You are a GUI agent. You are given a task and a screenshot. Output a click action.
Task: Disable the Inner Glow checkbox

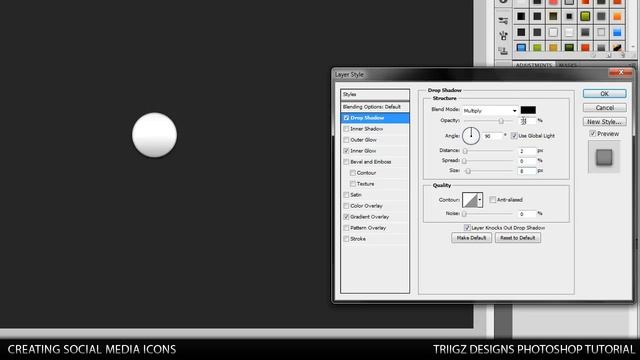coord(346,151)
